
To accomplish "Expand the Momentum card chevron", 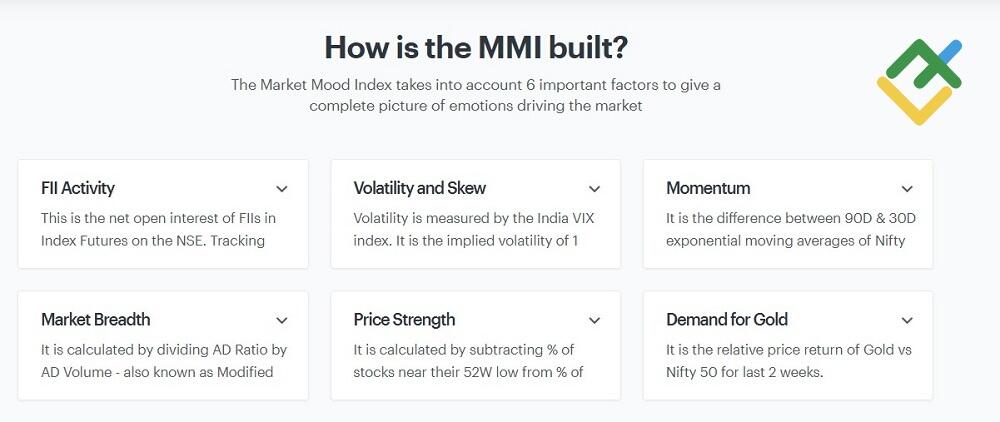I will point(907,189).
